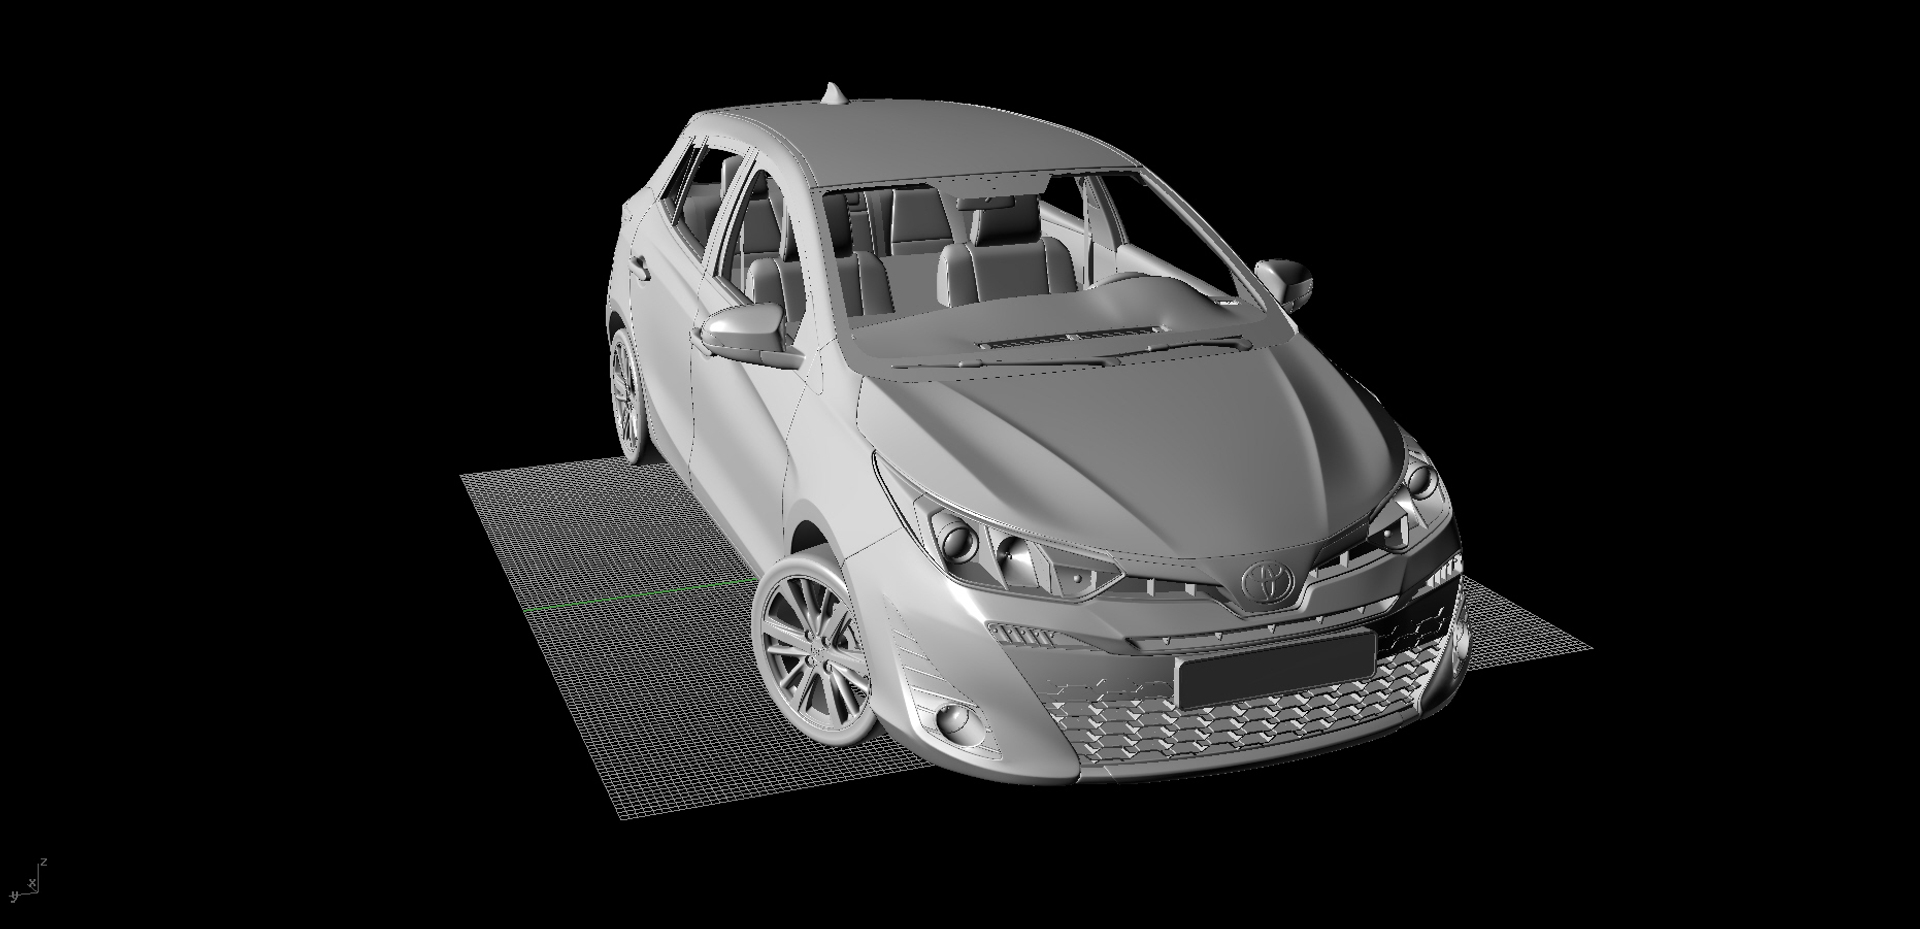Click the green axis line on grid
Screen dimensions: 1920x929
[640, 594]
